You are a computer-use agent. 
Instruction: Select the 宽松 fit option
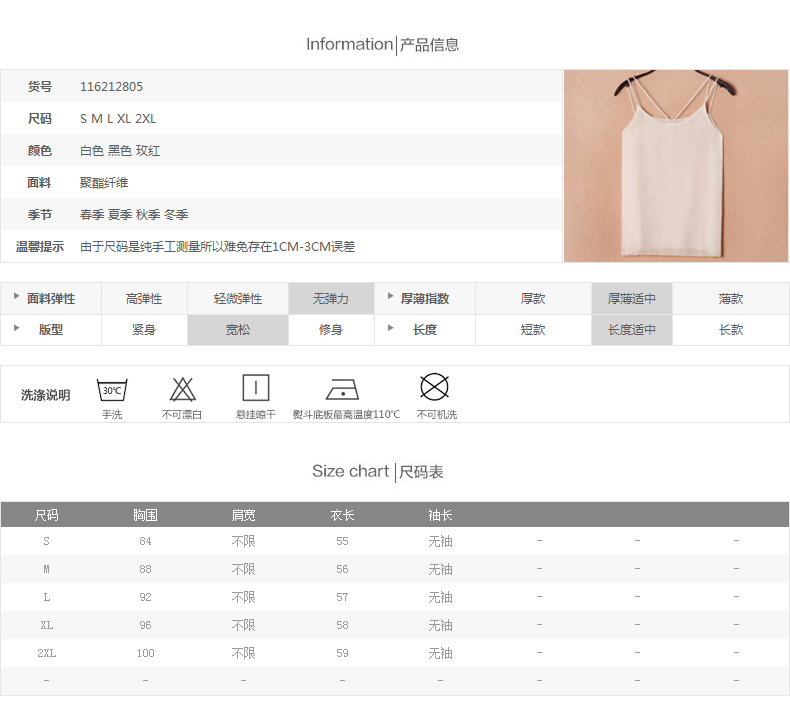tap(238, 330)
